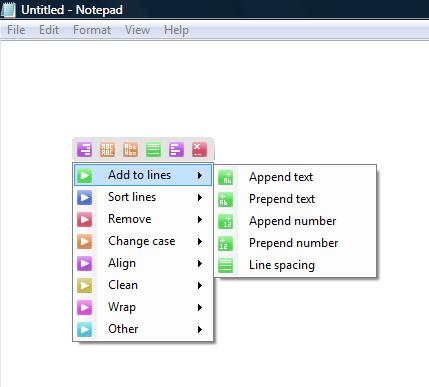Expand the Remove submenu arrow
This screenshot has width=429, height=387.
point(200,219)
